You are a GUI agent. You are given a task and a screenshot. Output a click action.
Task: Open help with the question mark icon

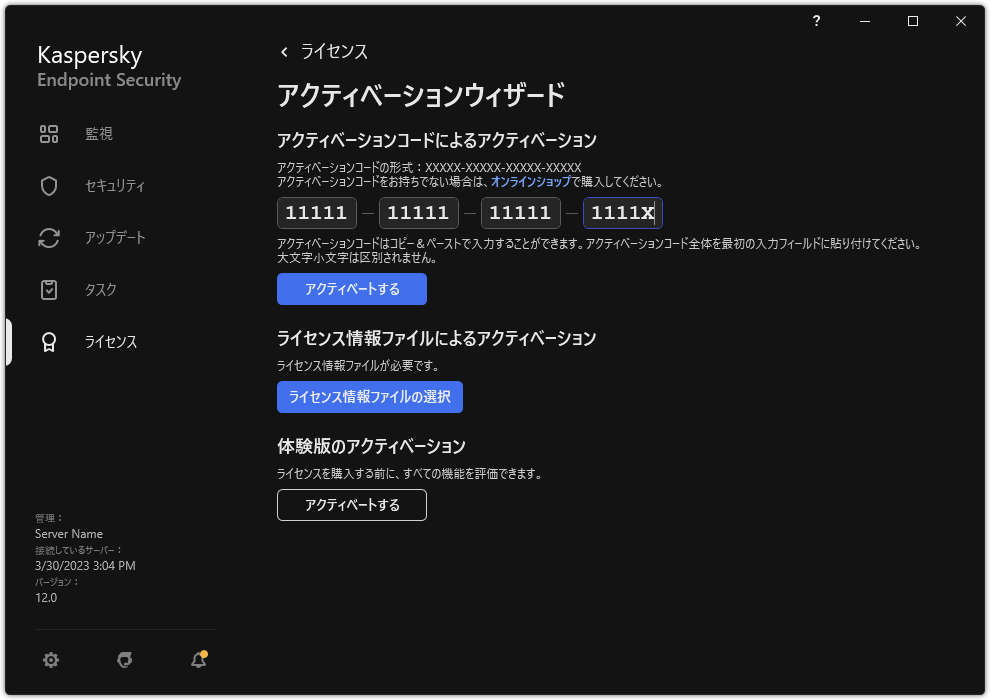pyautogui.click(x=815, y=21)
